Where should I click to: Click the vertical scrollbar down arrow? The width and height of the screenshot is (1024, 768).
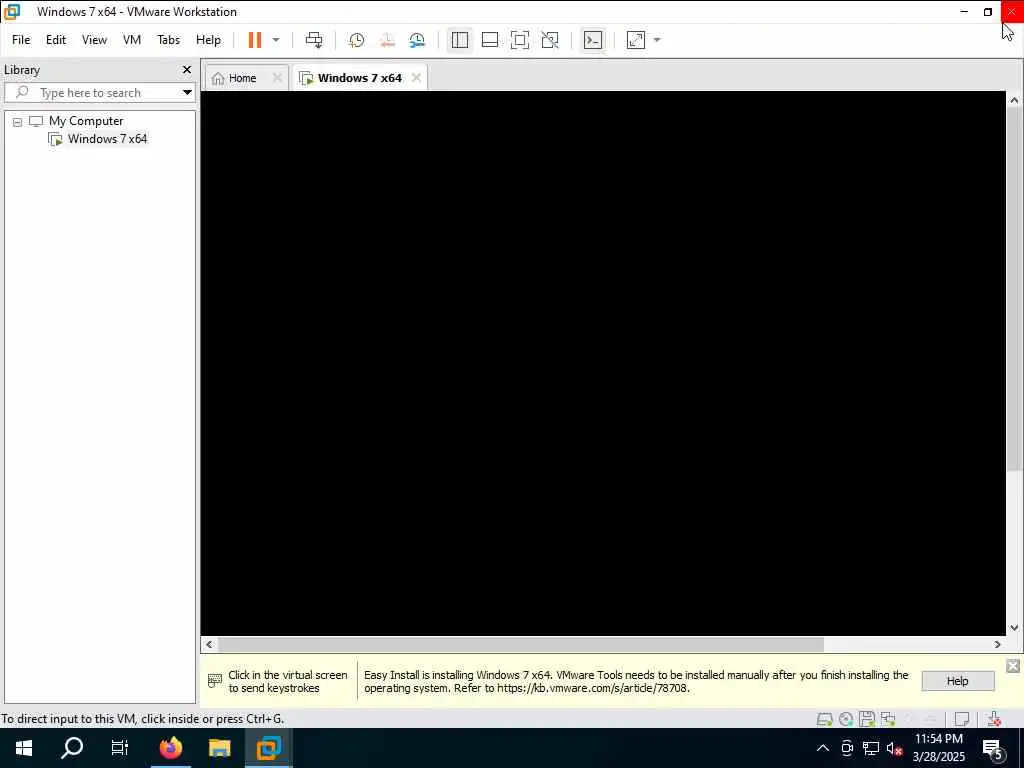coord(1014,628)
